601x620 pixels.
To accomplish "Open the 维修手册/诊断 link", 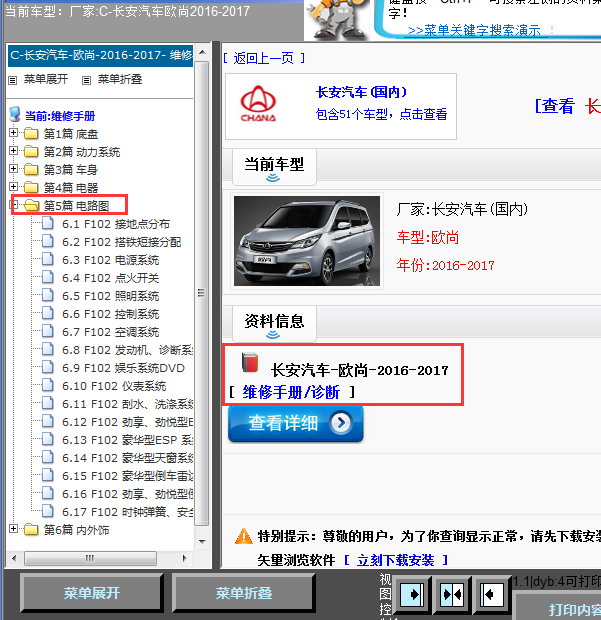I will tap(291, 392).
